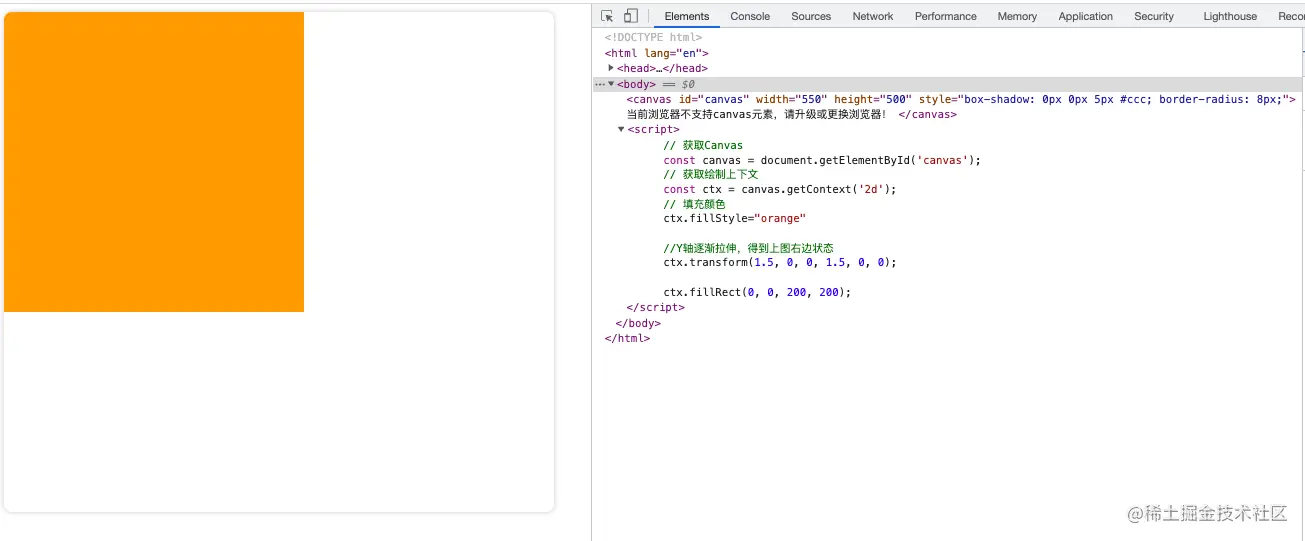Click the orange square on canvas
This screenshot has width=1305, height=541.
[x=154, y=162]
